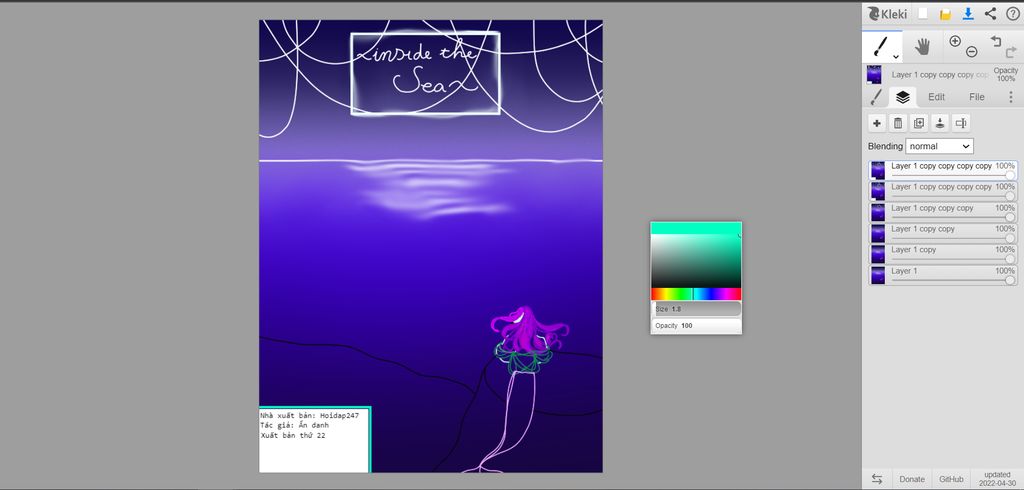
Task: Open an image using the yellow folder icon
Action: pyautogui.click(x=945, y=14)
